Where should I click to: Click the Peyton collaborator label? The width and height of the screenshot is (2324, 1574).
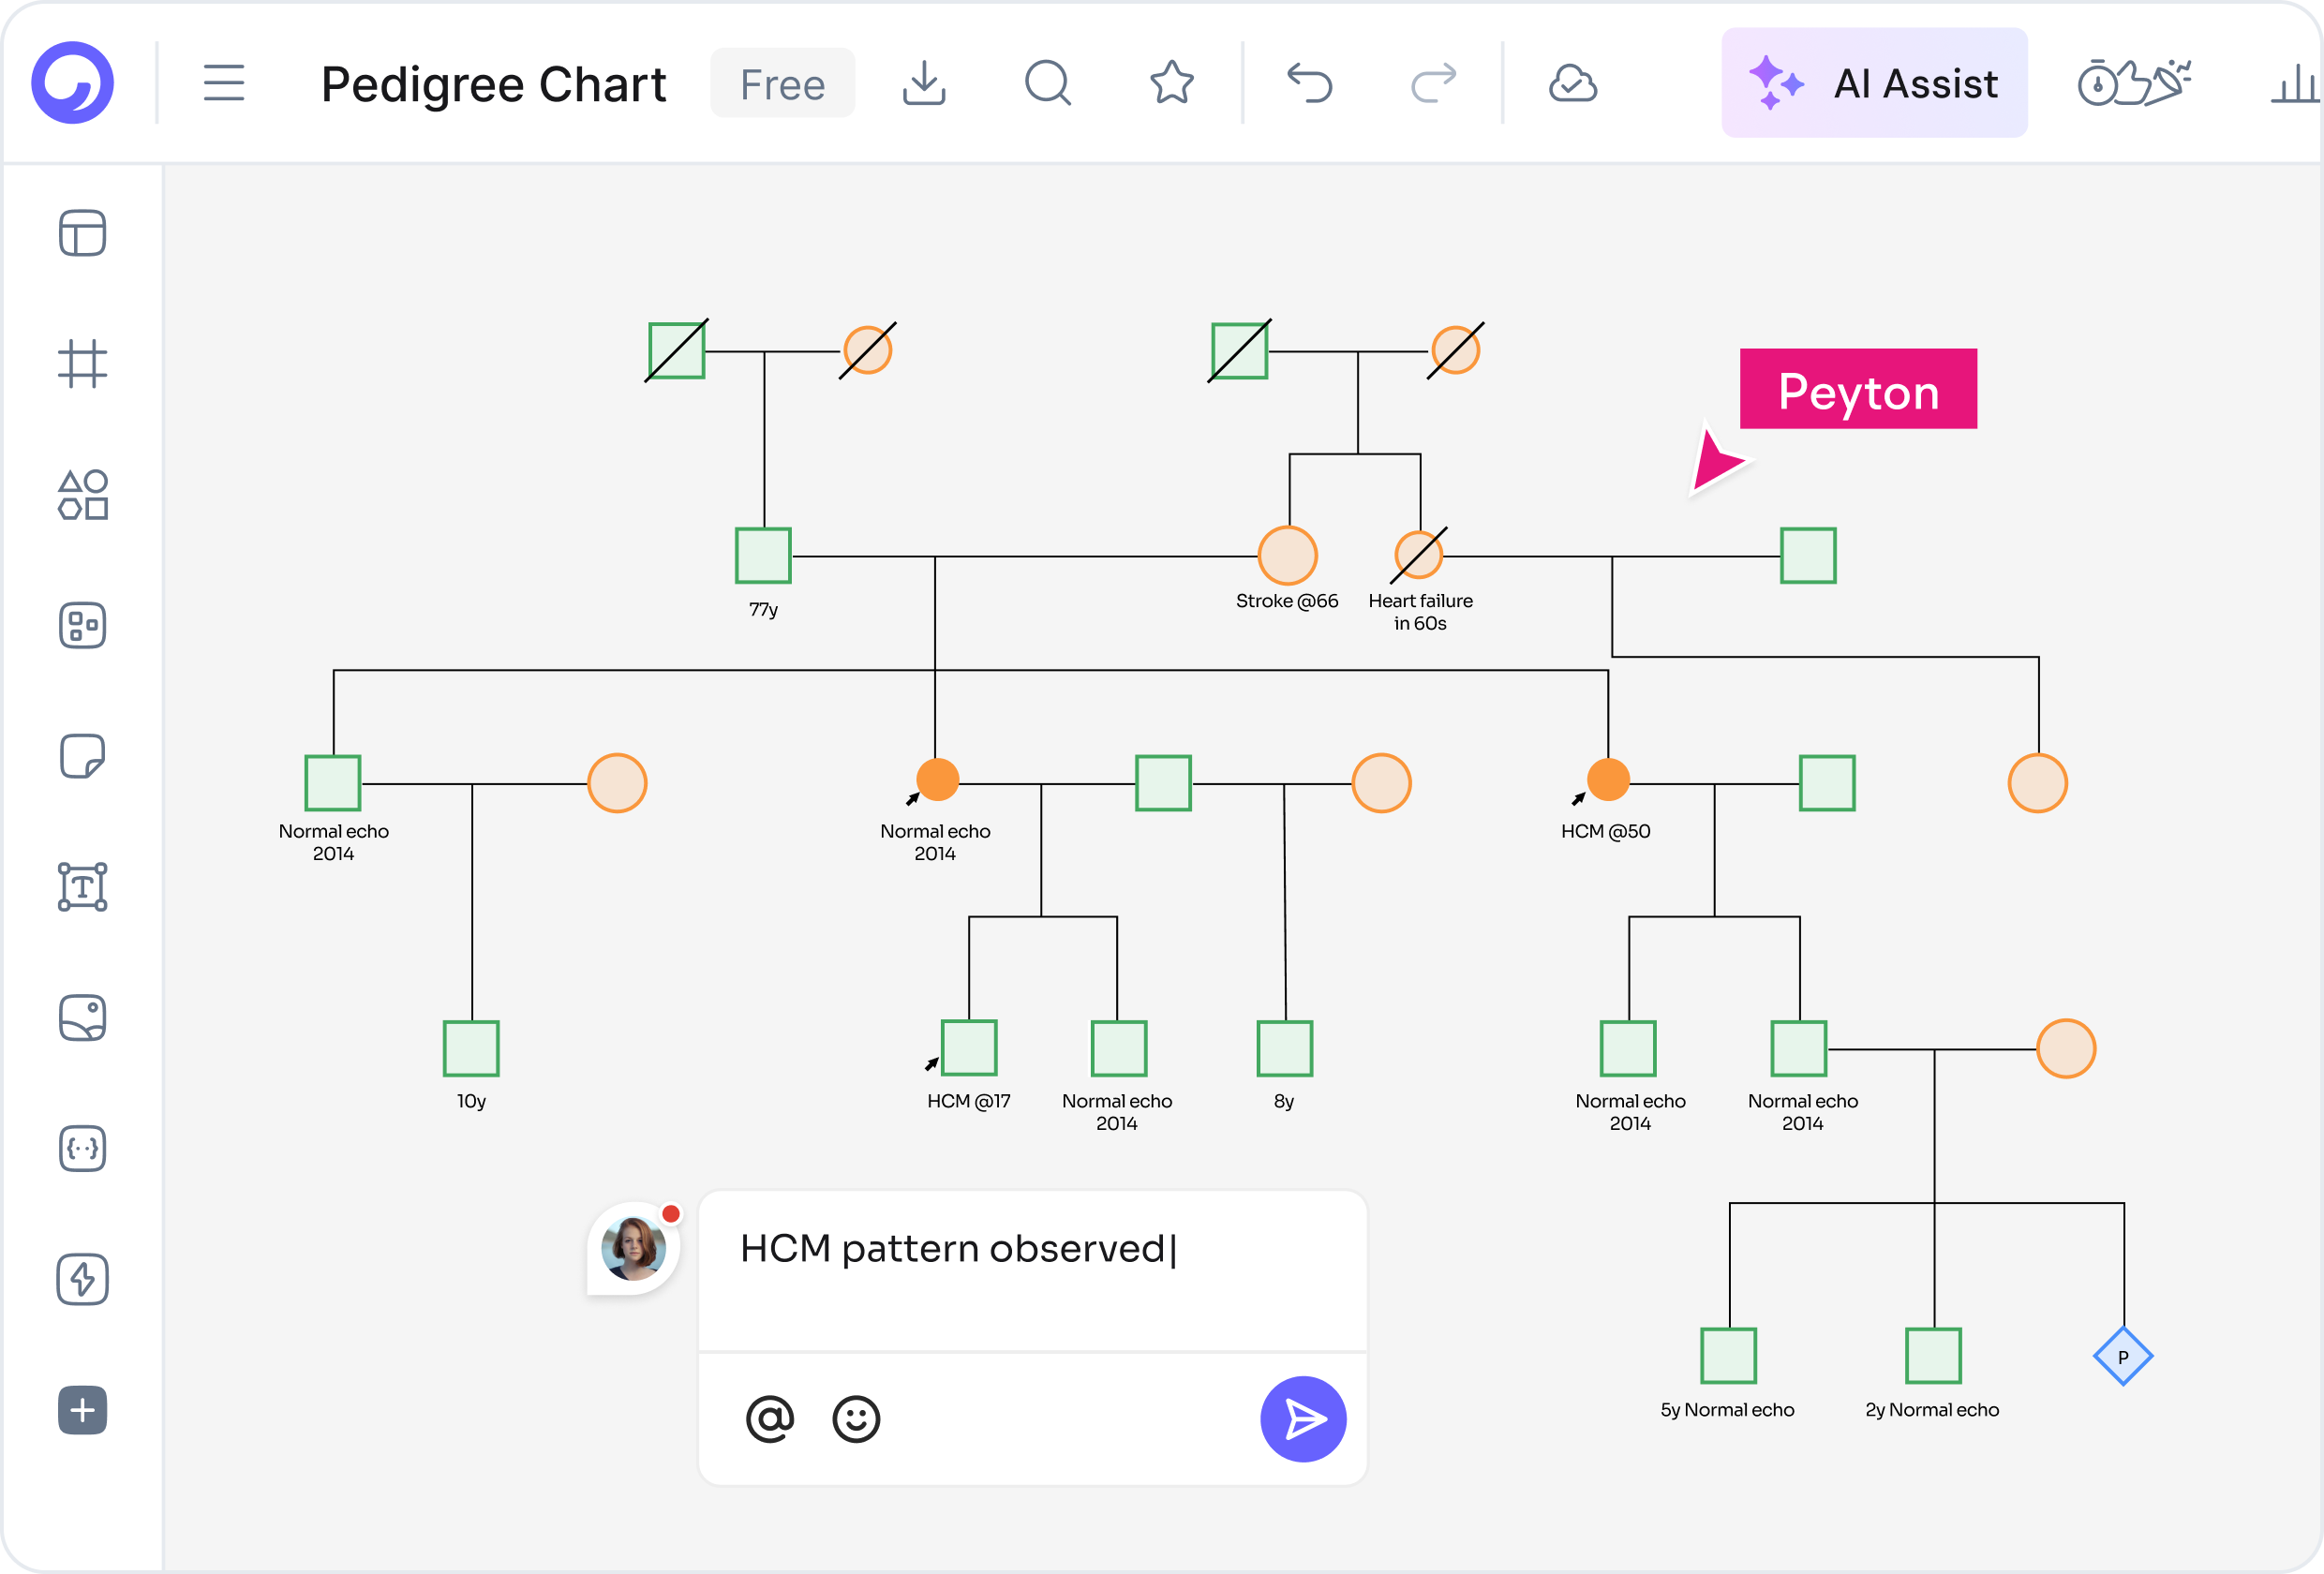click(x=1858, y=389)
